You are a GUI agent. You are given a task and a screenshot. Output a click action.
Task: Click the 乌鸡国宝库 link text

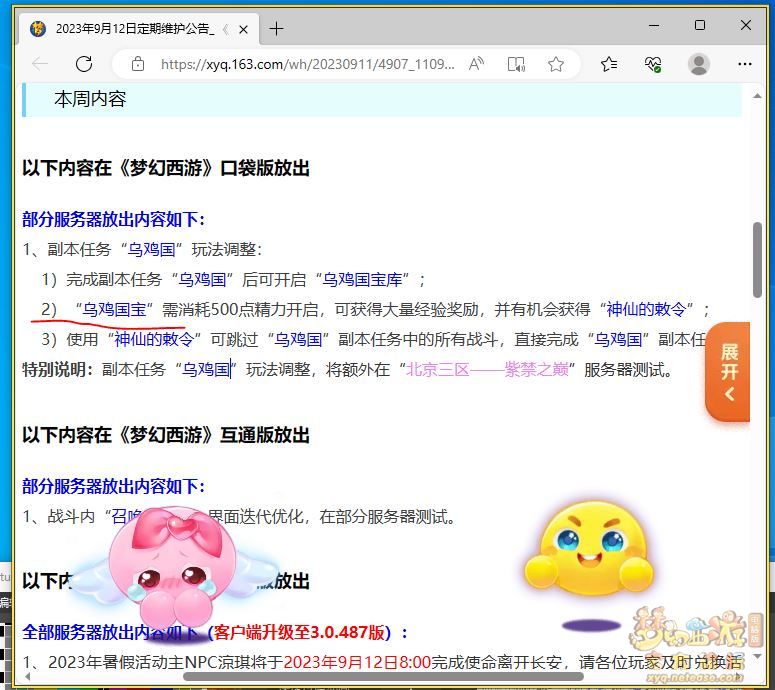[x=368, y=279]
